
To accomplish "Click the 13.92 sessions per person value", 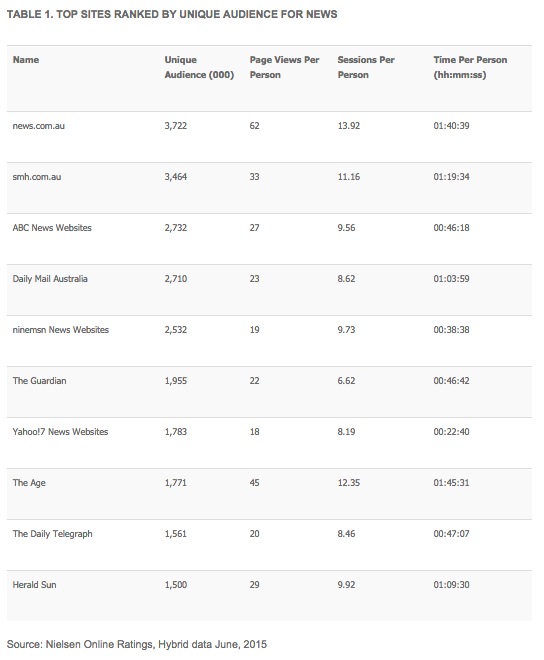I will click(349, 126).
